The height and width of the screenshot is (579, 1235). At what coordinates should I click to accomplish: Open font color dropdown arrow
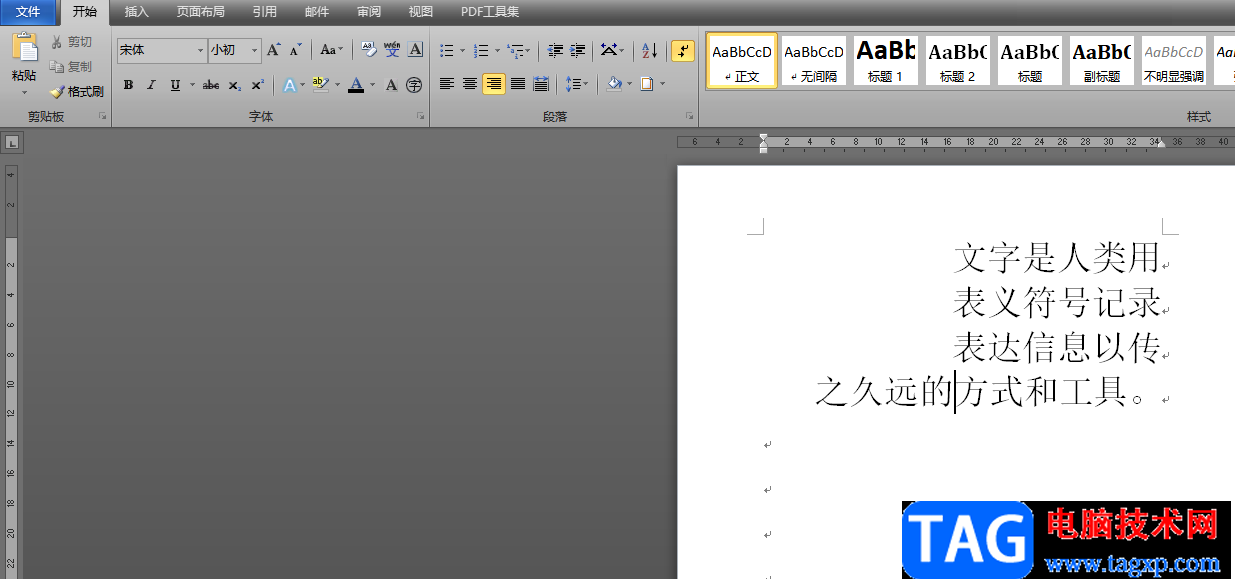tap(372, 85)
